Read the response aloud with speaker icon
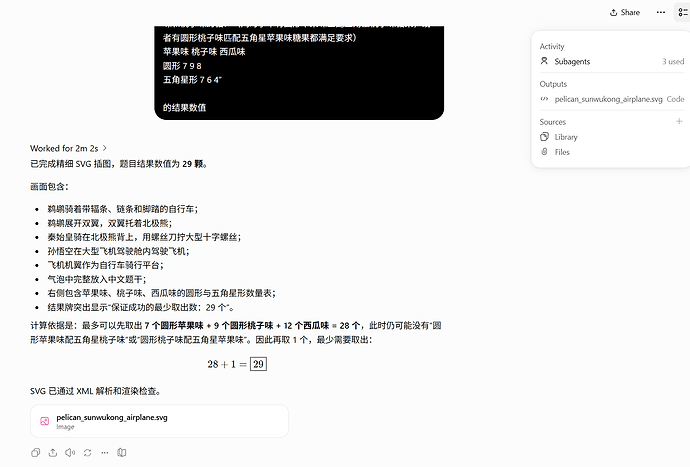This screenshot has height=467, width=690. click(x=70, y=452)
